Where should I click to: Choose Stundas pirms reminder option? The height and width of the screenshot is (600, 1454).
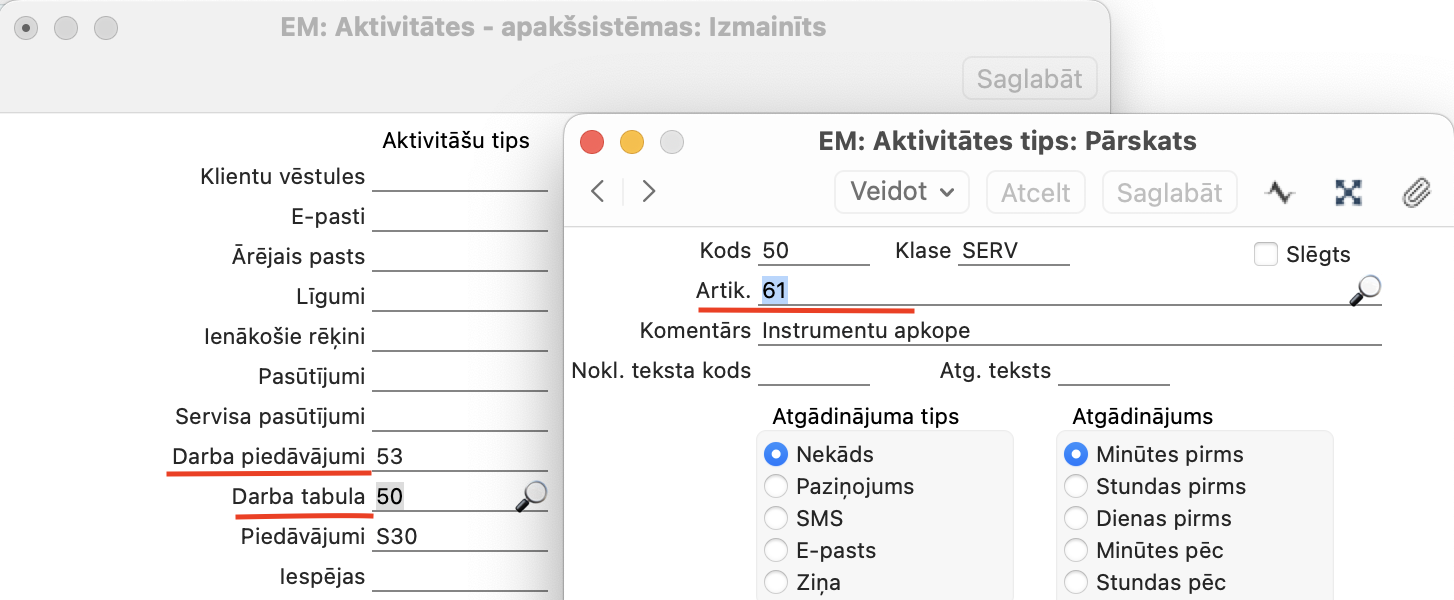pos(1075,487)
